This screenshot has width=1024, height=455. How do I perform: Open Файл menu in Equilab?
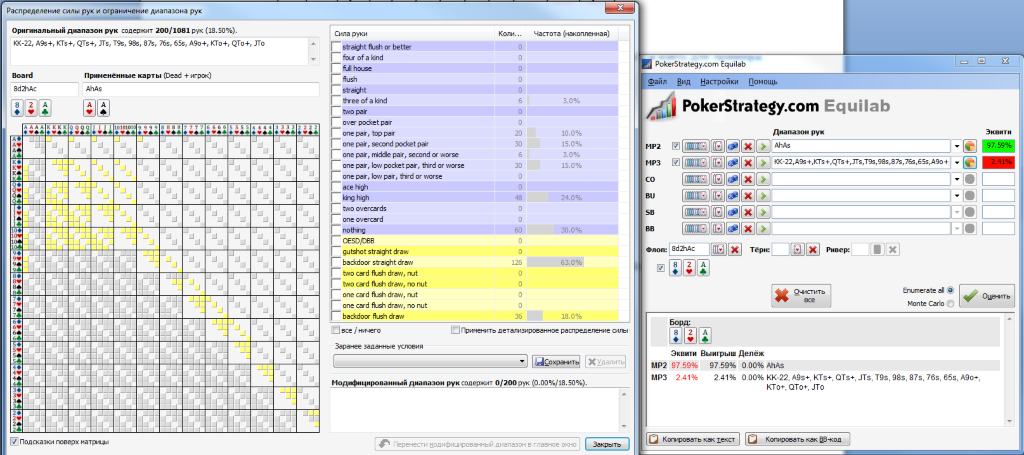pos(658,82)
